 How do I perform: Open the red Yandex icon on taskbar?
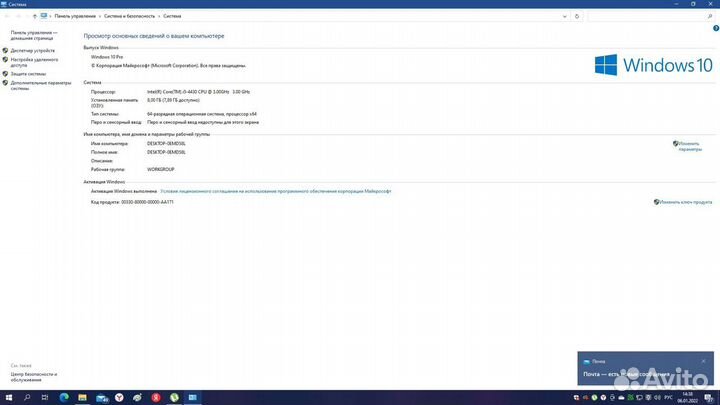tap(156, 398)
